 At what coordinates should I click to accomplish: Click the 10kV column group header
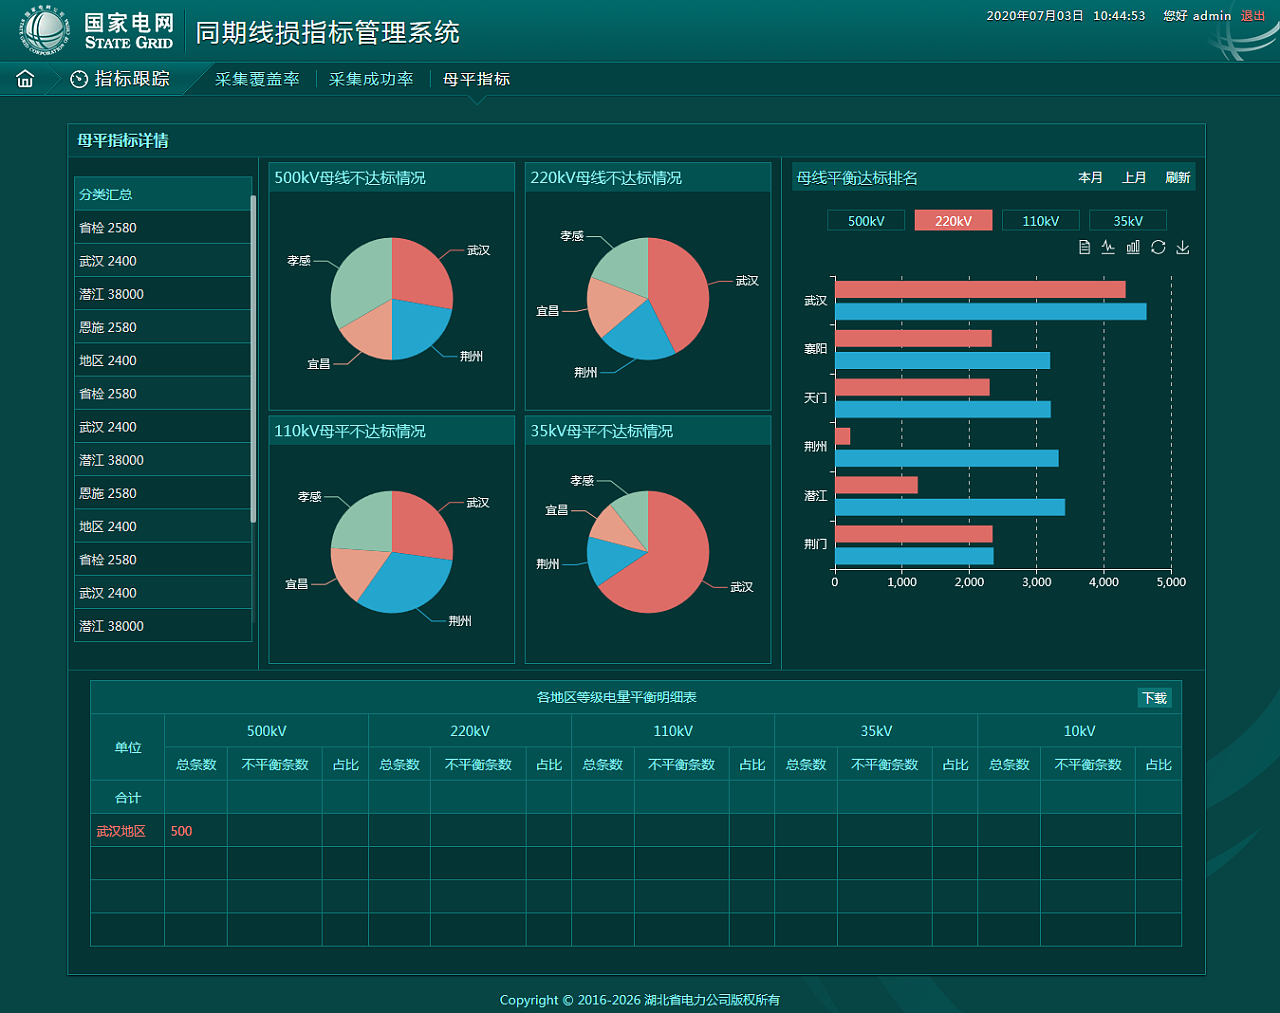tap(1079, 731)
